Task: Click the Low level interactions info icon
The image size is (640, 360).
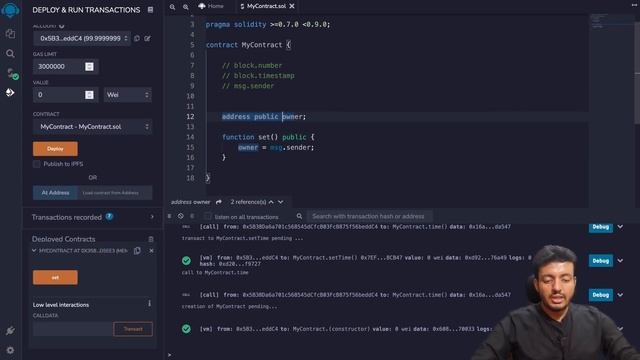Action: [x=149, y=304]
